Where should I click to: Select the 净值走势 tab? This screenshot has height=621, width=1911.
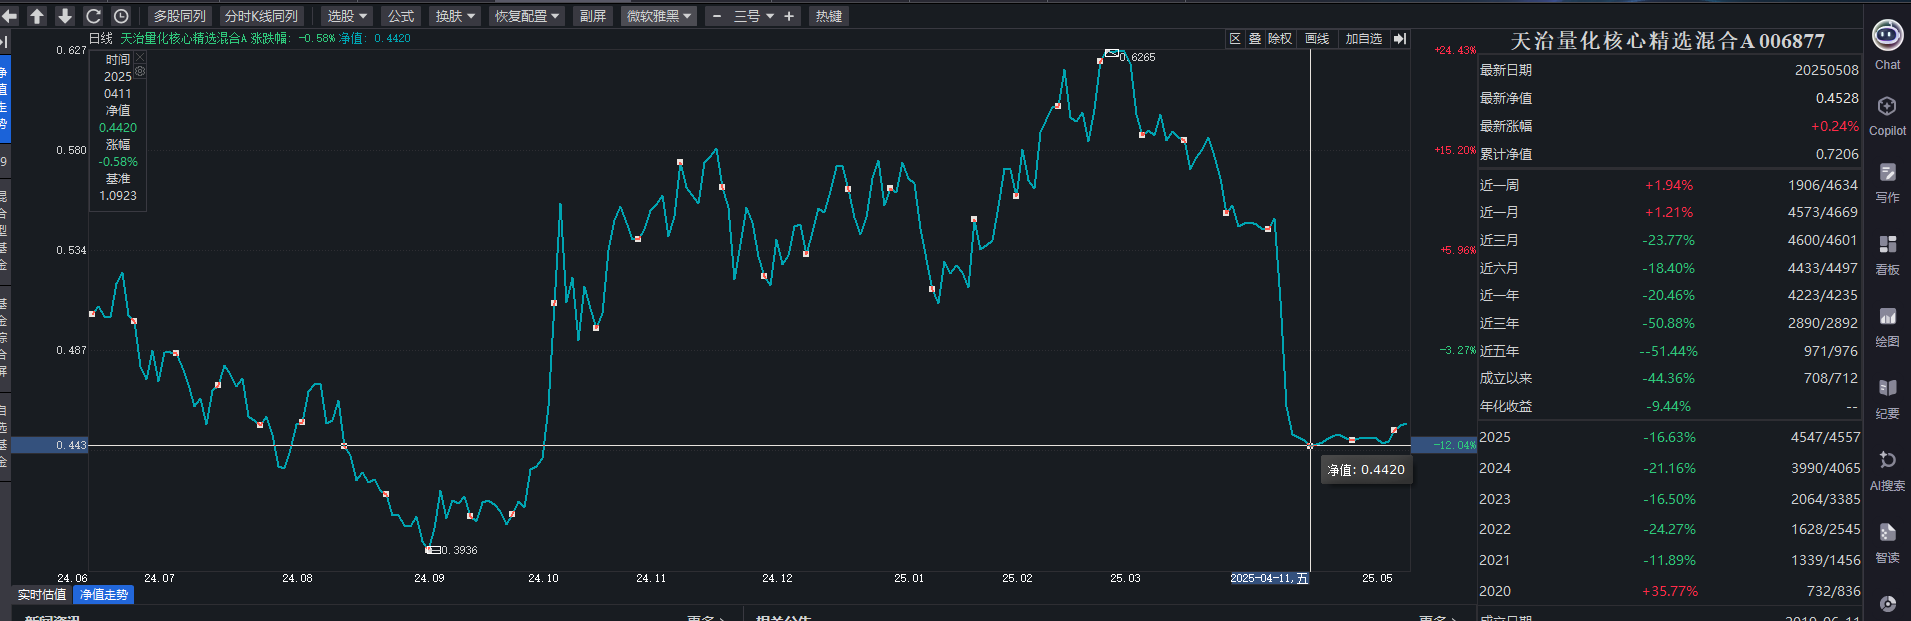pyautogui.click(x=104, y=595)
